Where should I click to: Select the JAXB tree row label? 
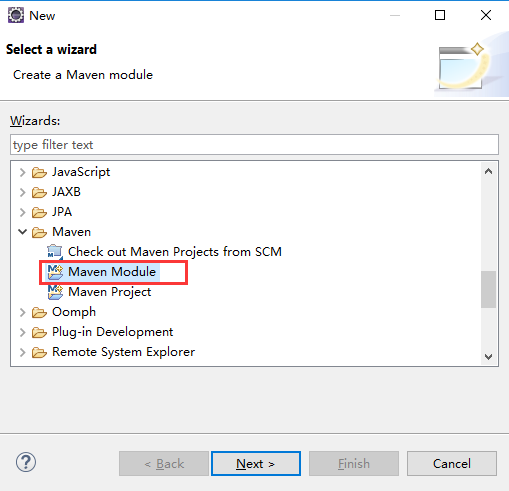[x=66, y=192]
